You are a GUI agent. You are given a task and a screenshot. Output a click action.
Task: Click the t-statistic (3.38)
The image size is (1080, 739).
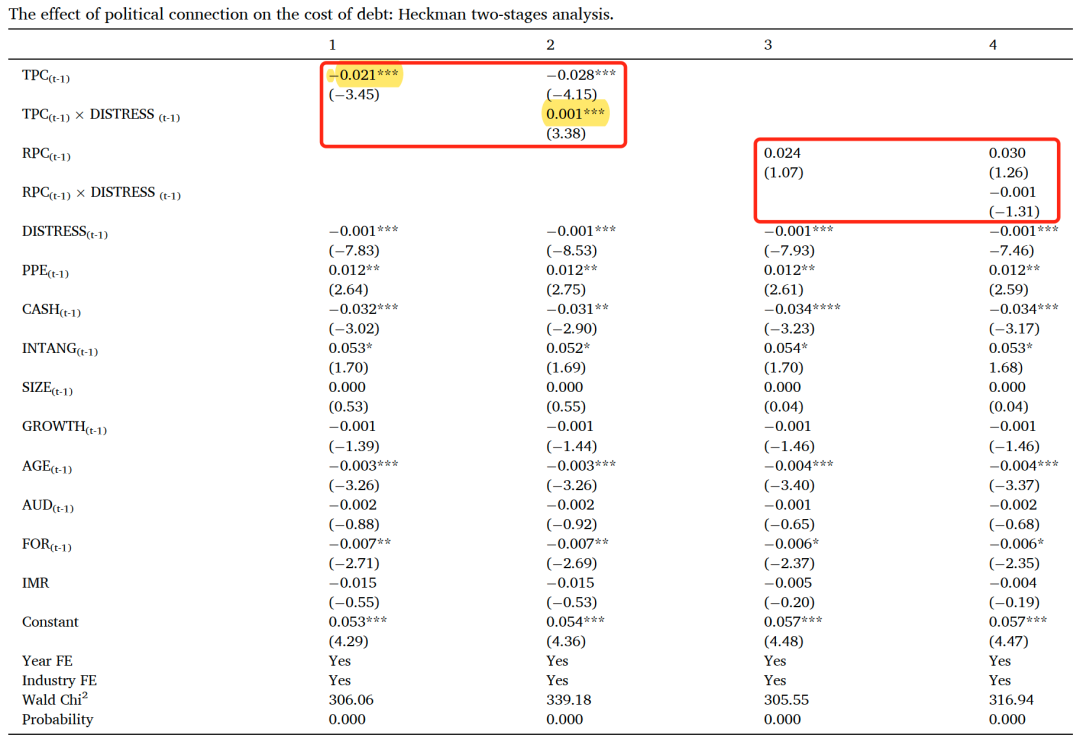[565, 134]
